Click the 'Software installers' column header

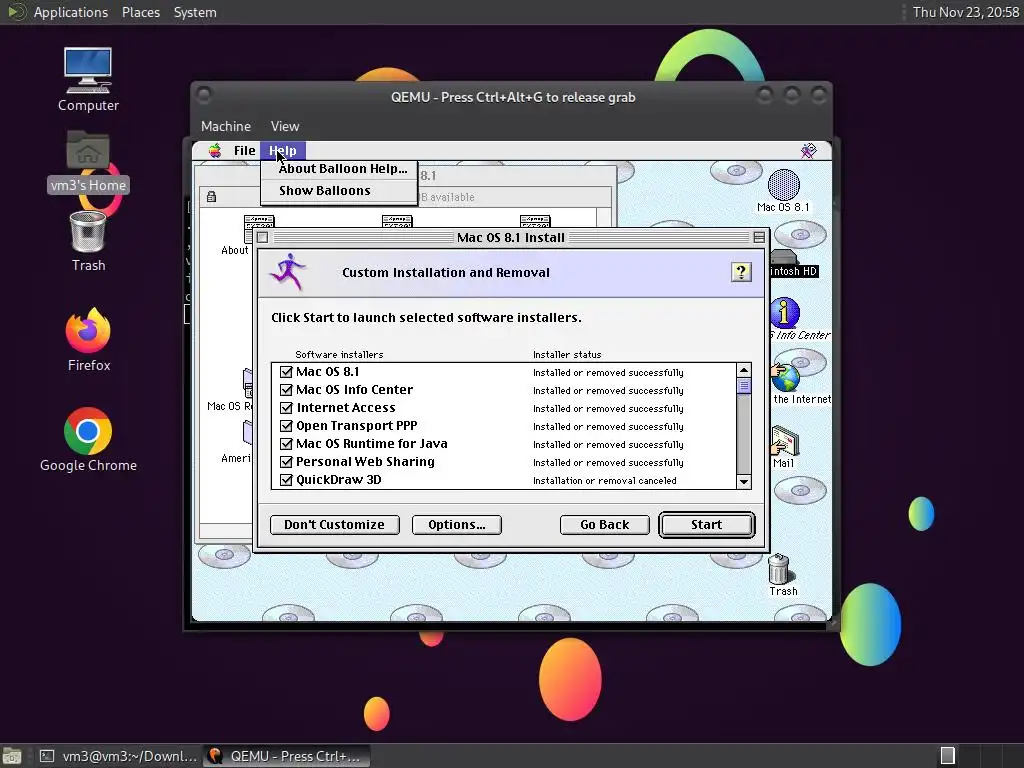pos(339,355)
